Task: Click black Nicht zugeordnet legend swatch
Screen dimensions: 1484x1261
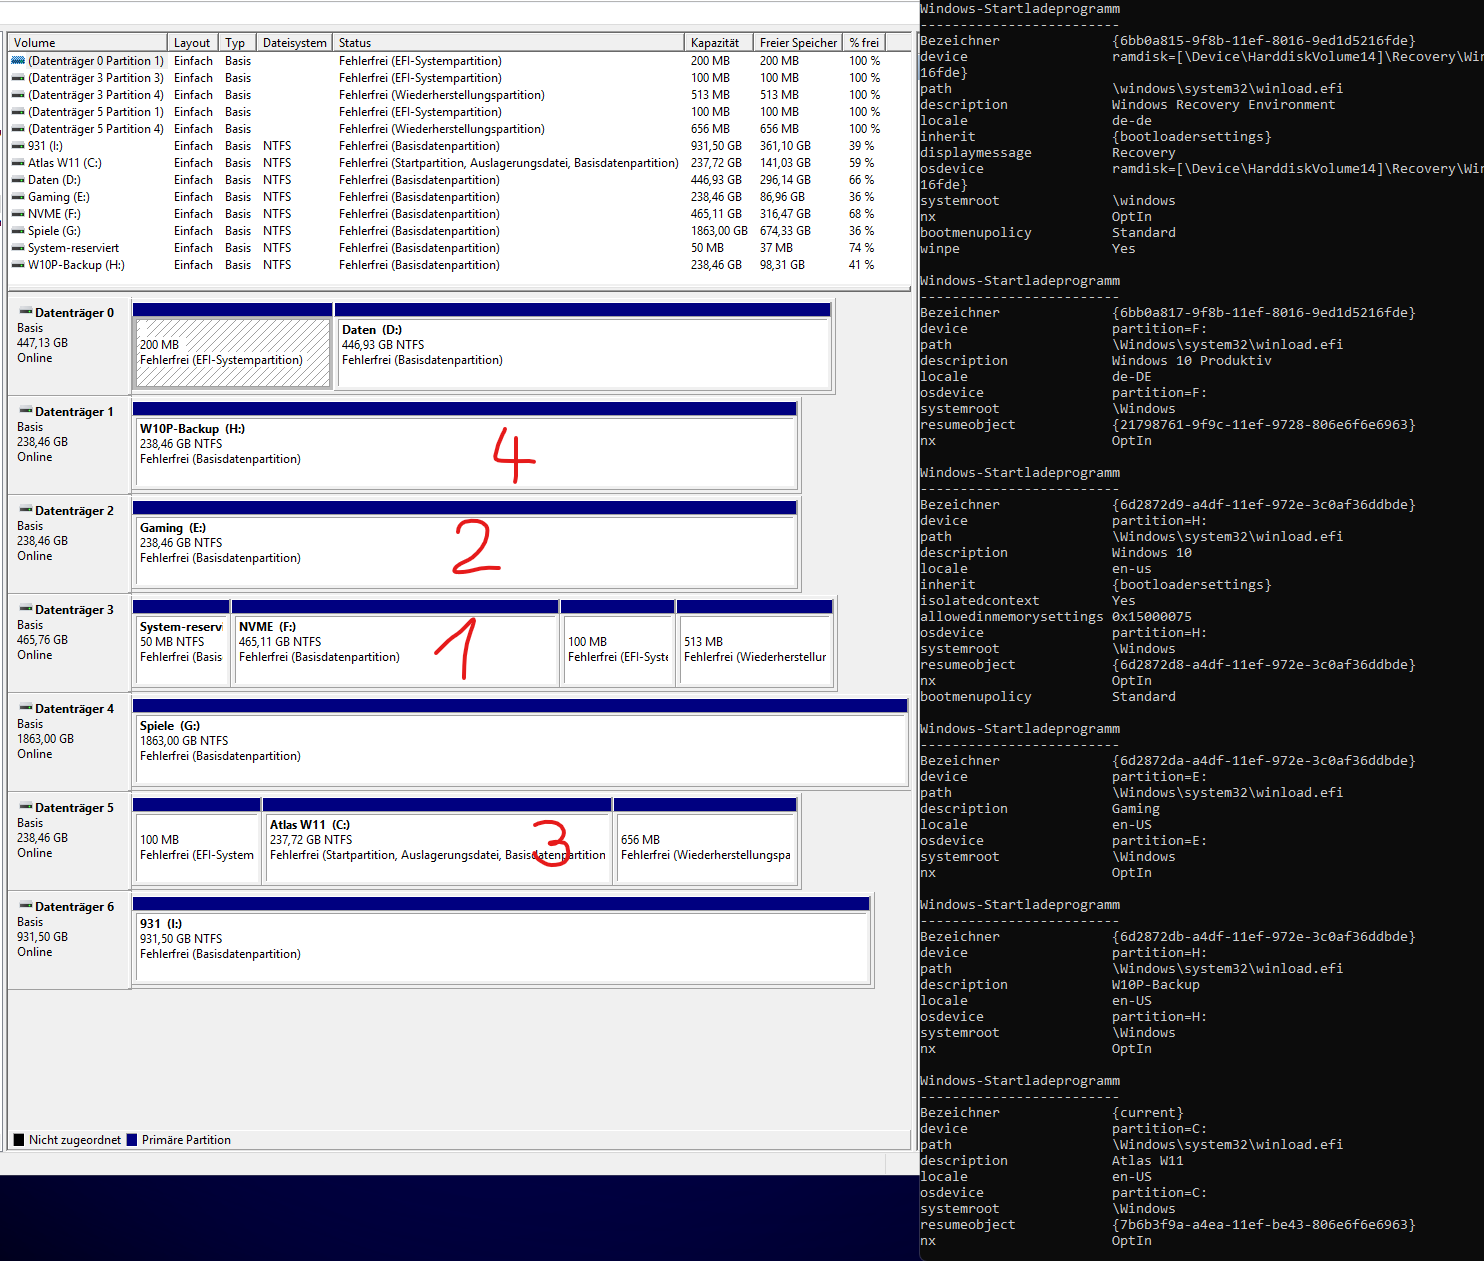Action: click(x=19, y=1139)
